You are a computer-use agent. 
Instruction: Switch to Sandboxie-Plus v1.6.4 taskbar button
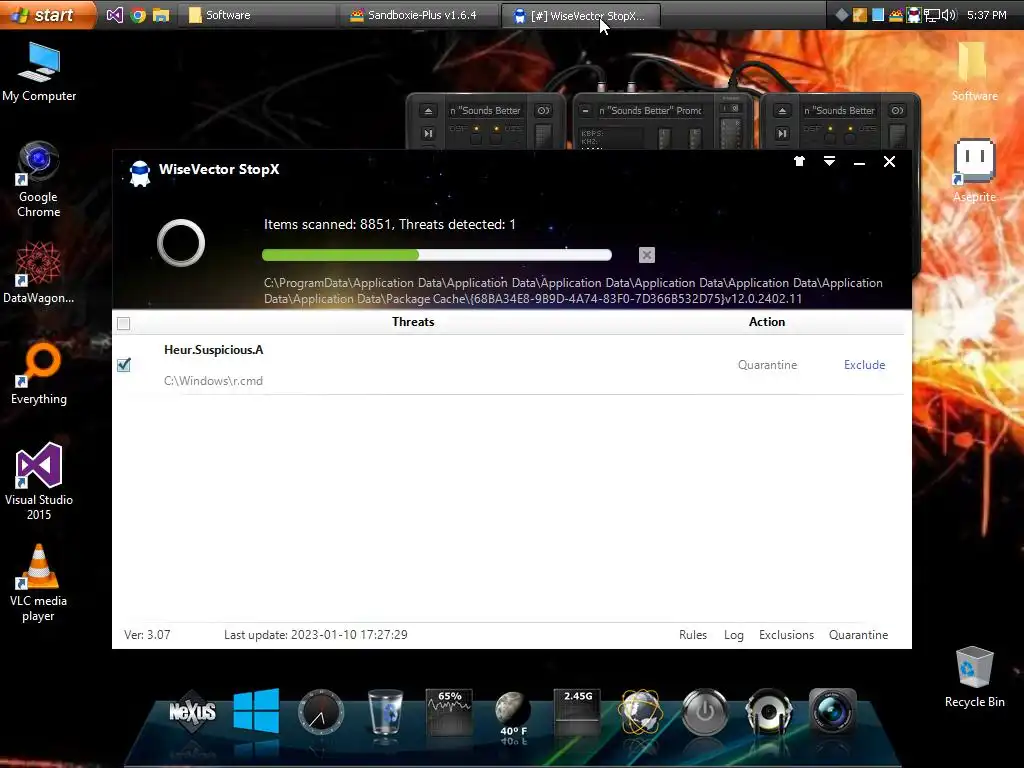(x=419, y=15)
